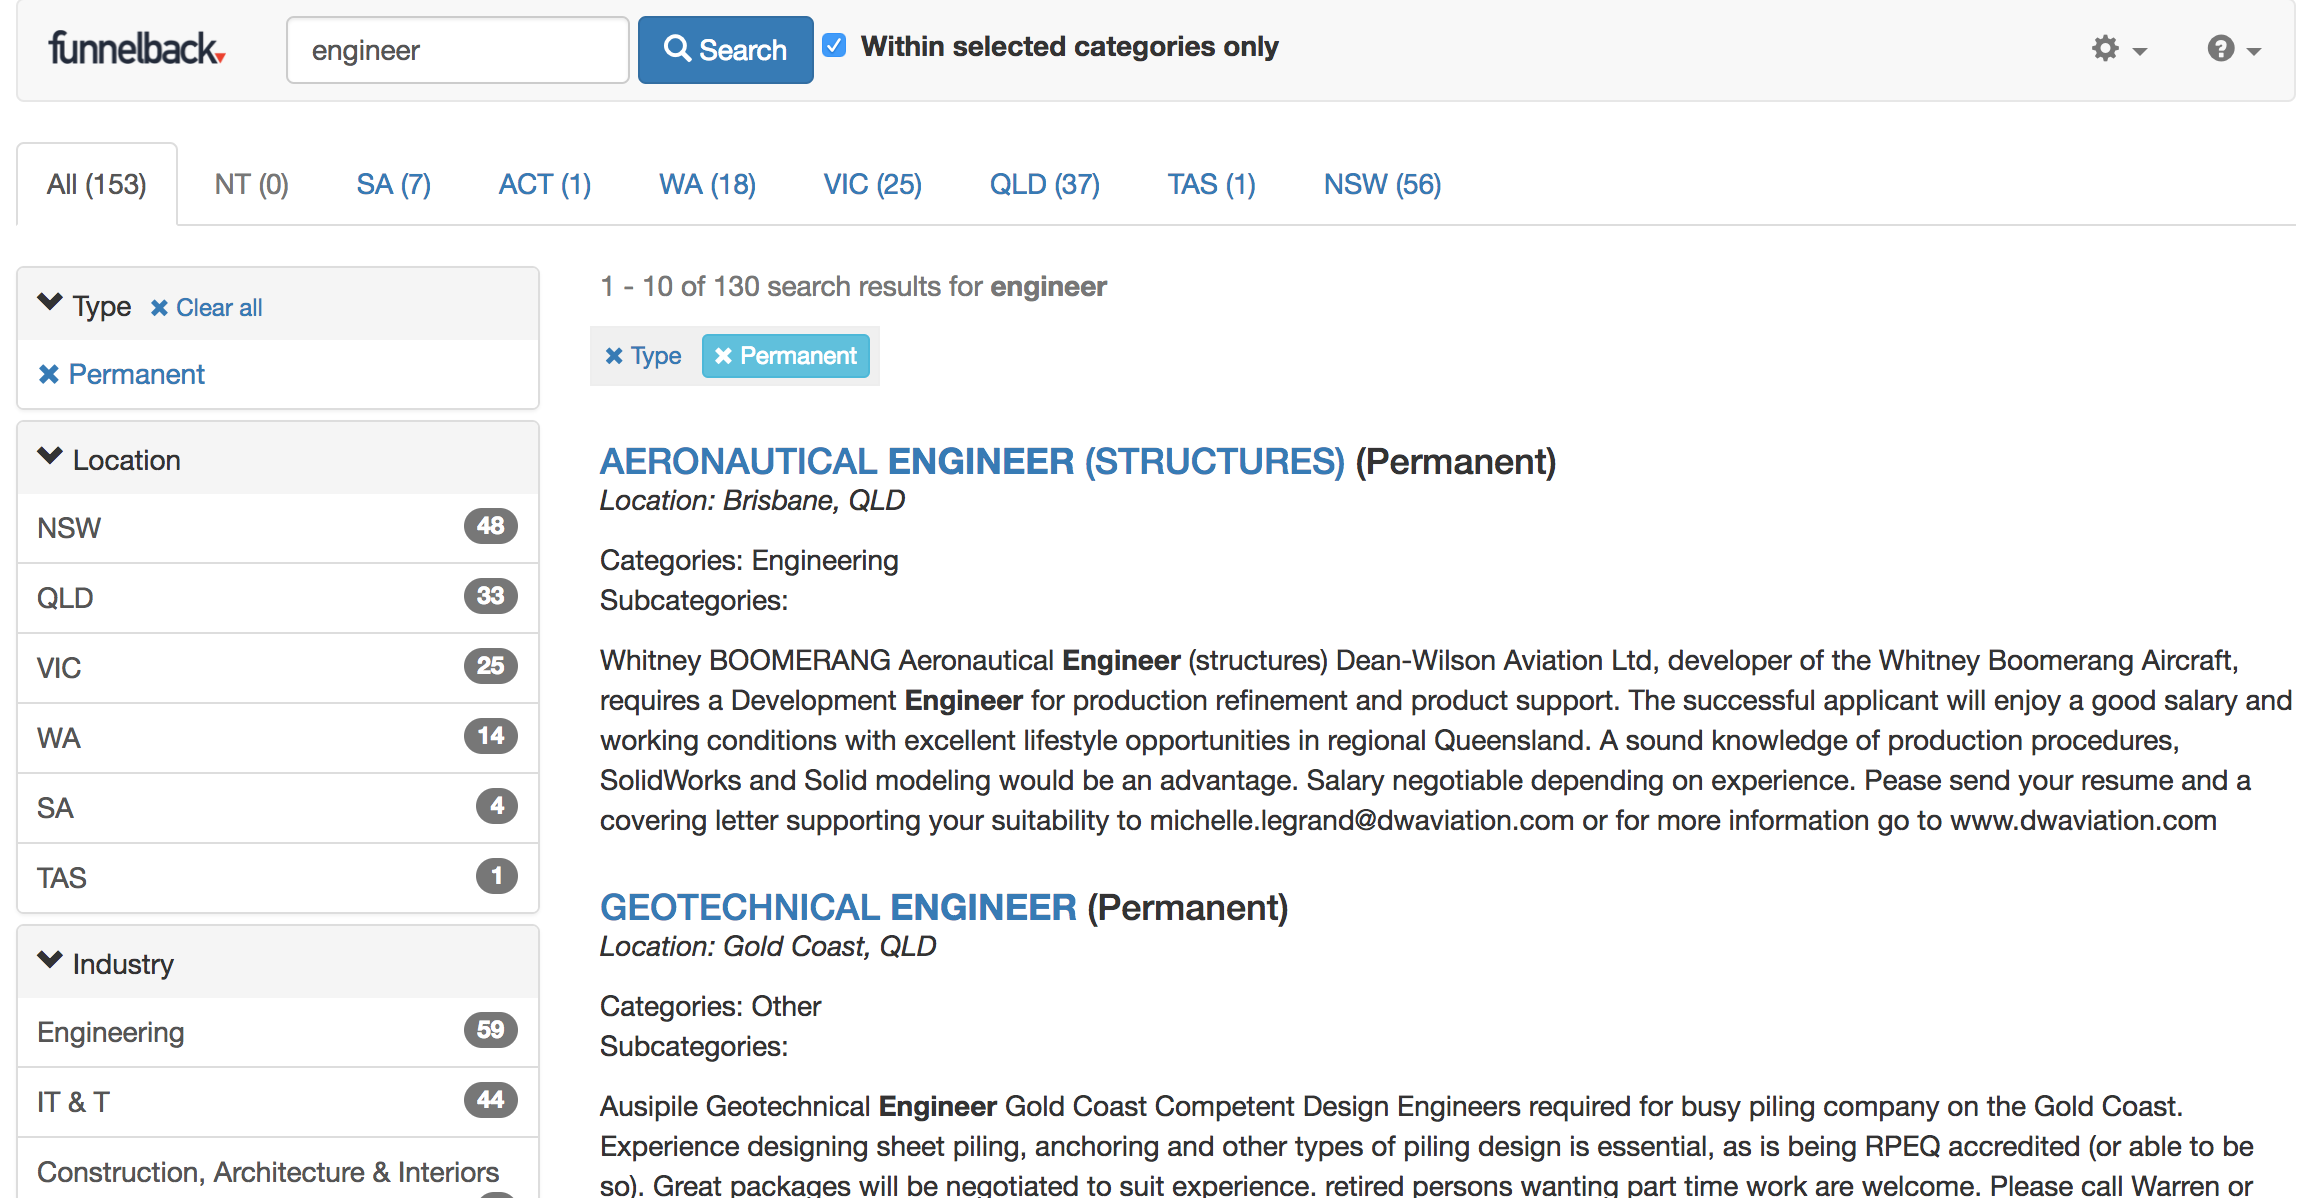The width and height of the screenshot is (2322, 1198).
Task: Filter by Engineering industry facet
Action: coord(110,1032)
